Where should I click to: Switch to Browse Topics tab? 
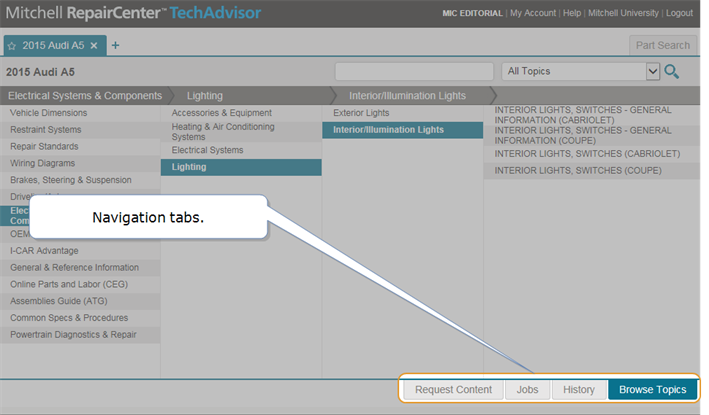click(652, 390)
